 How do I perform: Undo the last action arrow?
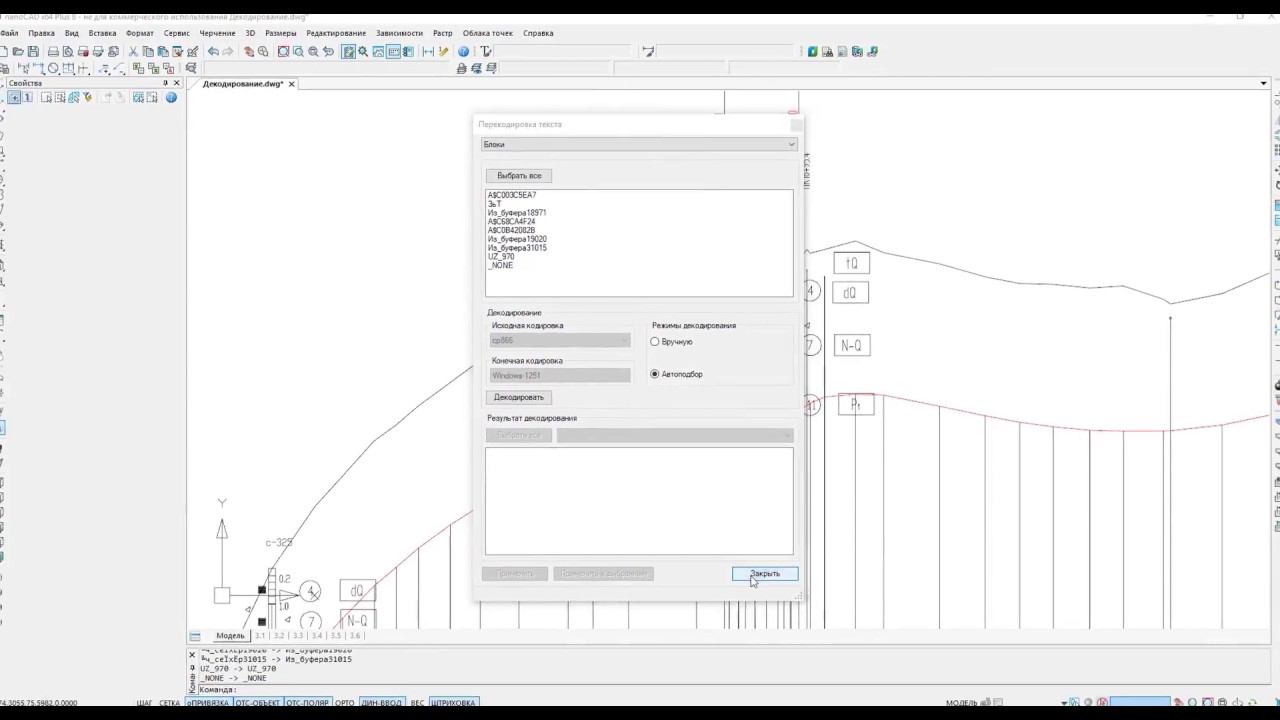[213, 52]
